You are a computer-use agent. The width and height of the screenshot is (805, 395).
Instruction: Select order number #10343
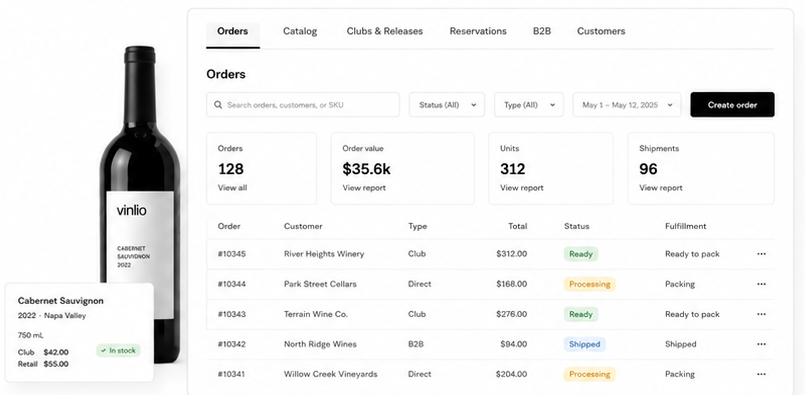click(232, 314)
